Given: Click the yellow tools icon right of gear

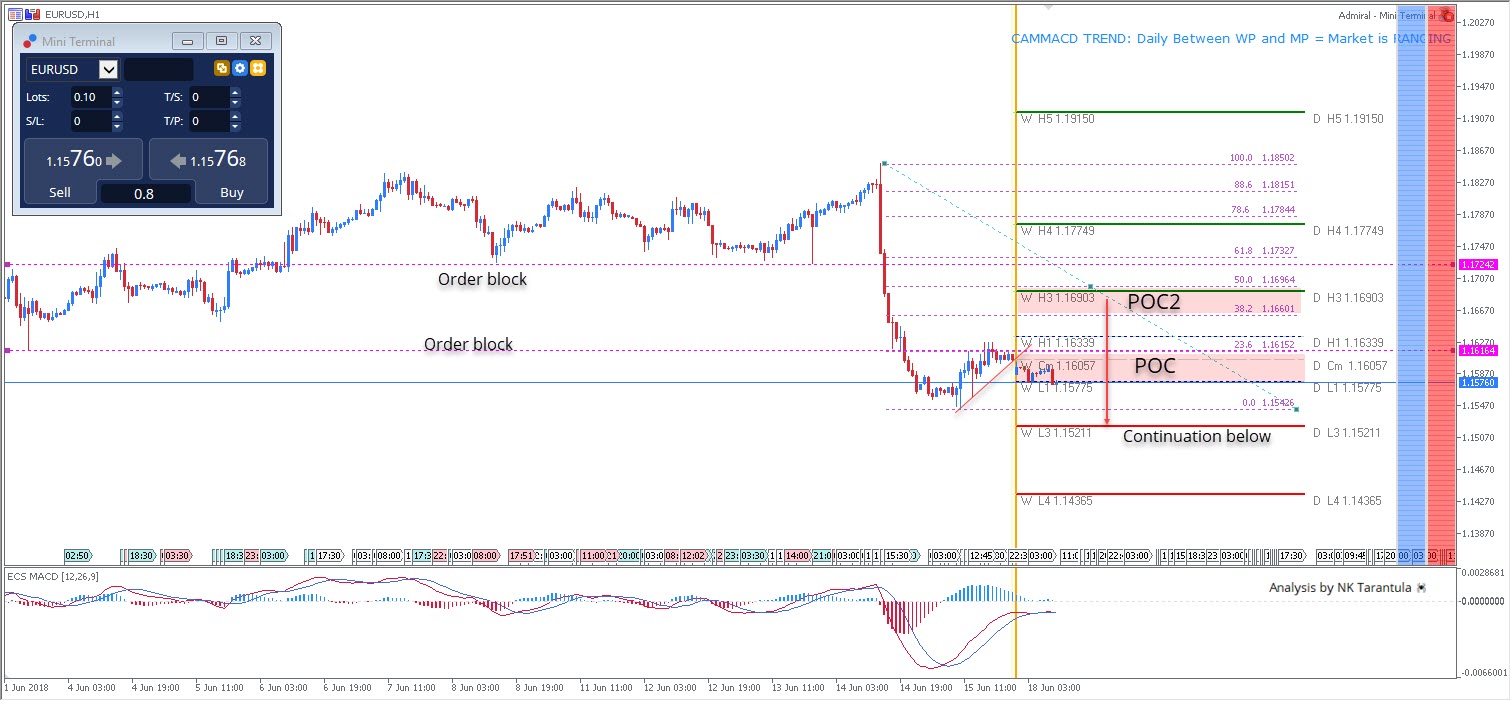Looking at the screenshot, I should (x=257, y=68).
